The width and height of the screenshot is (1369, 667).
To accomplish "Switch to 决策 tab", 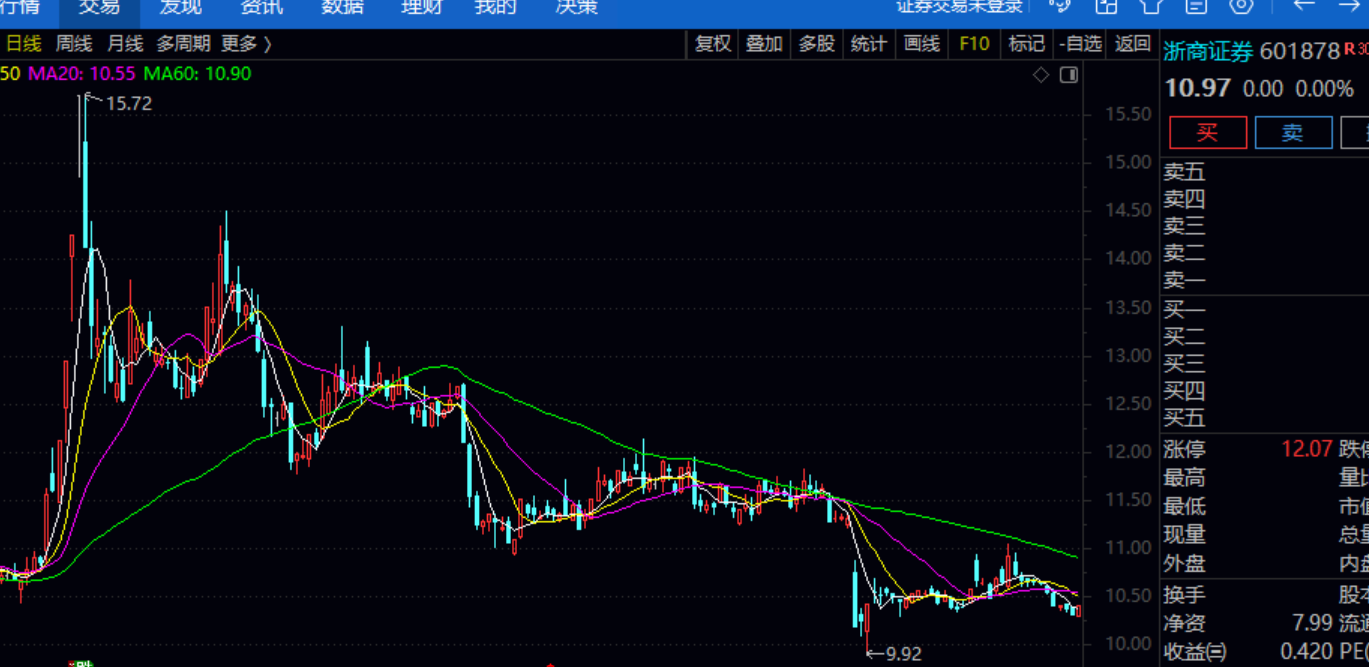I will point(577,7).
